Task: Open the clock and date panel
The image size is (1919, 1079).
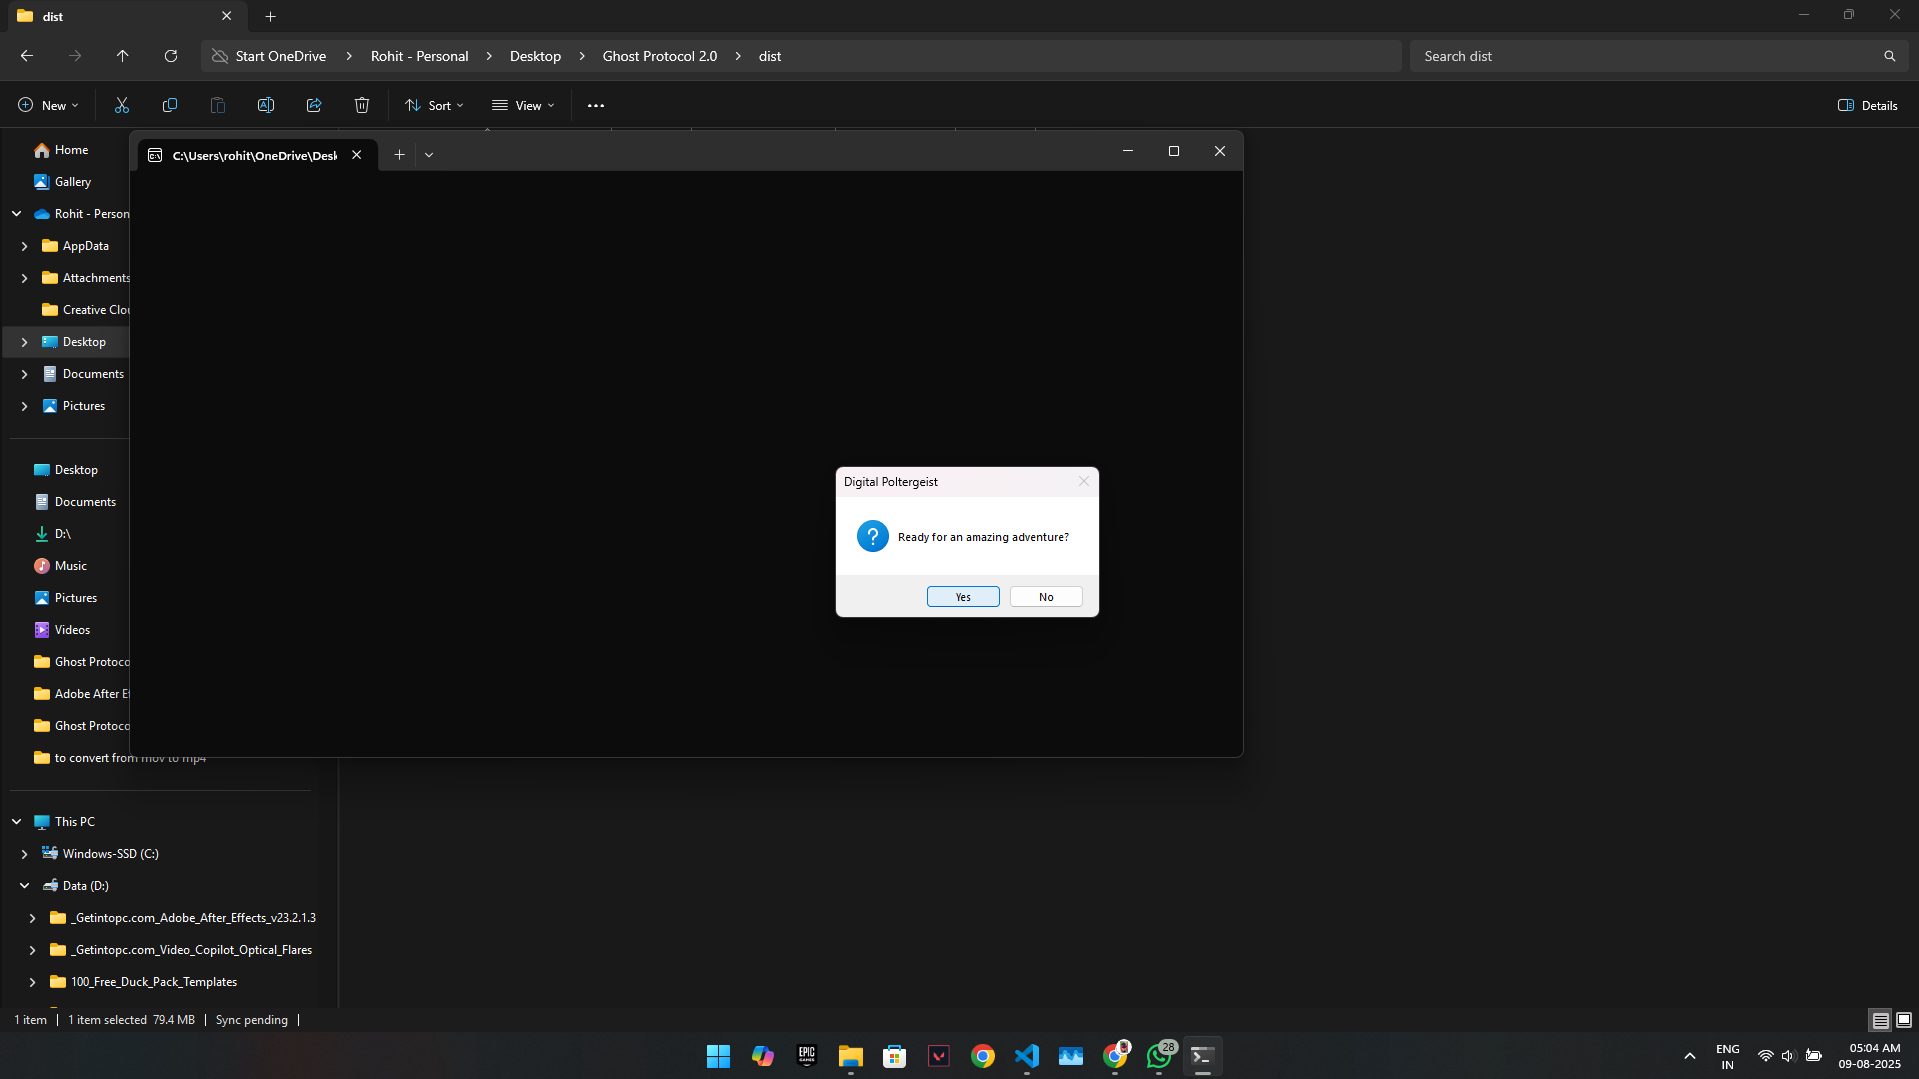Action: [x=1869, y=1056]
